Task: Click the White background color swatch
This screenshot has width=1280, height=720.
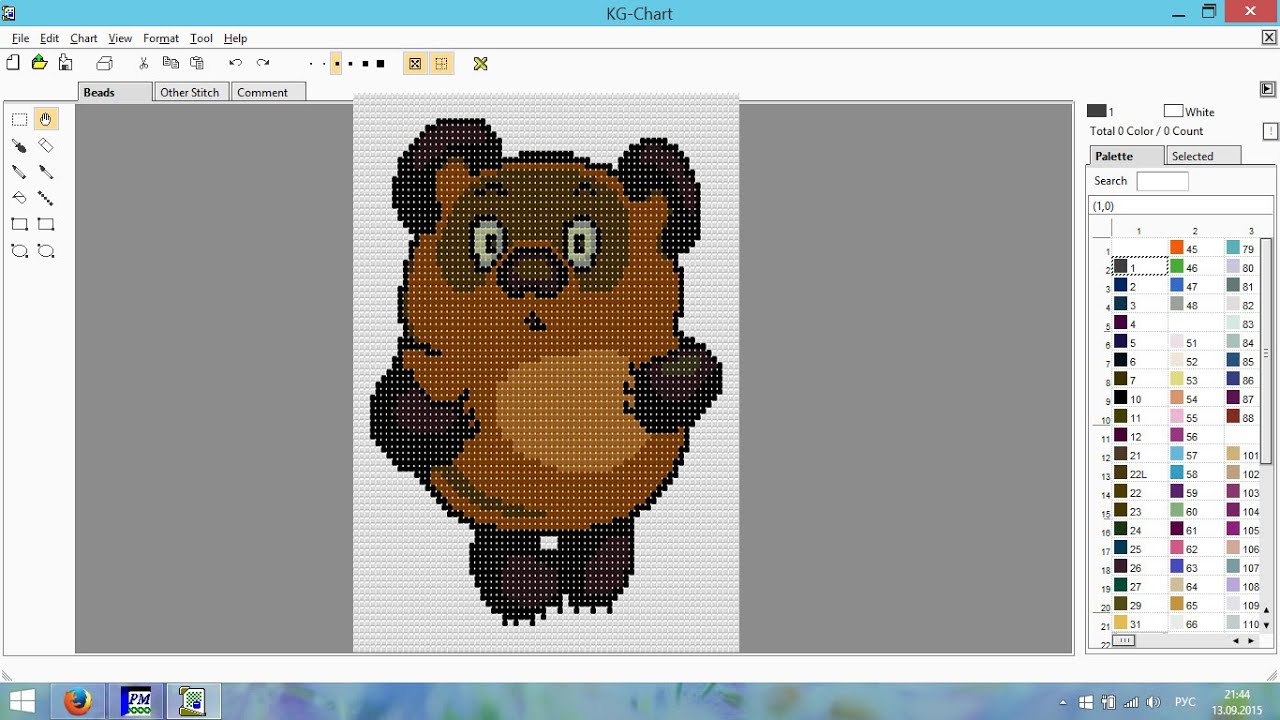Action: 1173,111
